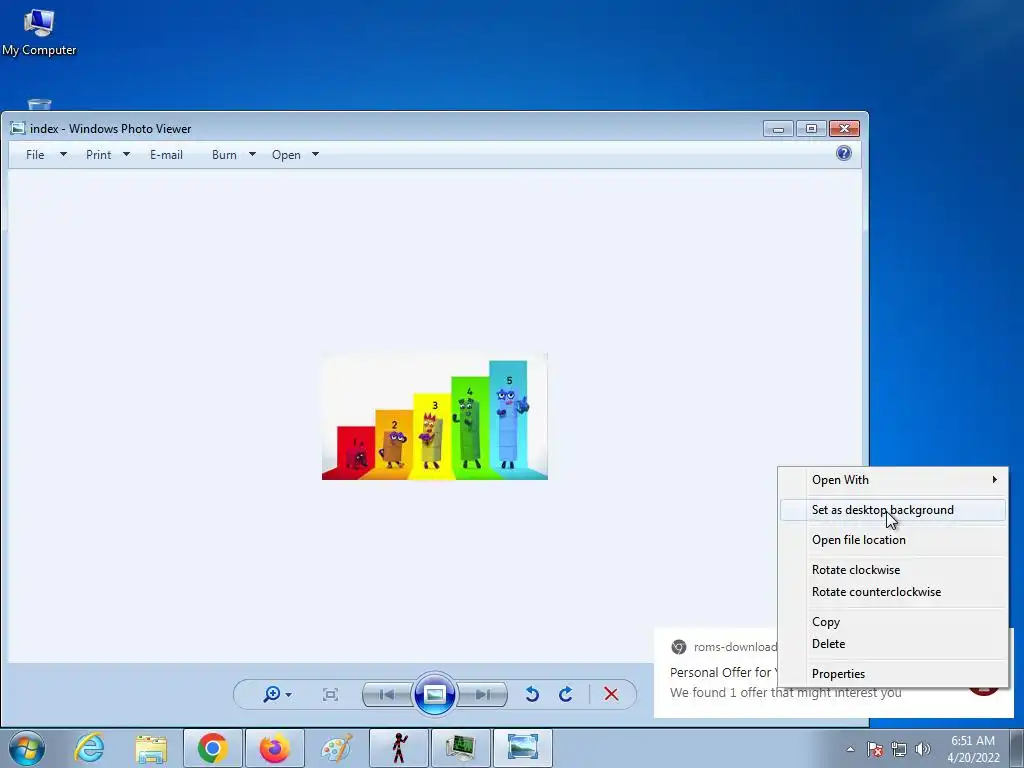This screenshot has height=768, width=1024.
Task: Go to the previous photo
Action: pyautogui.click(x=387, y=694)
